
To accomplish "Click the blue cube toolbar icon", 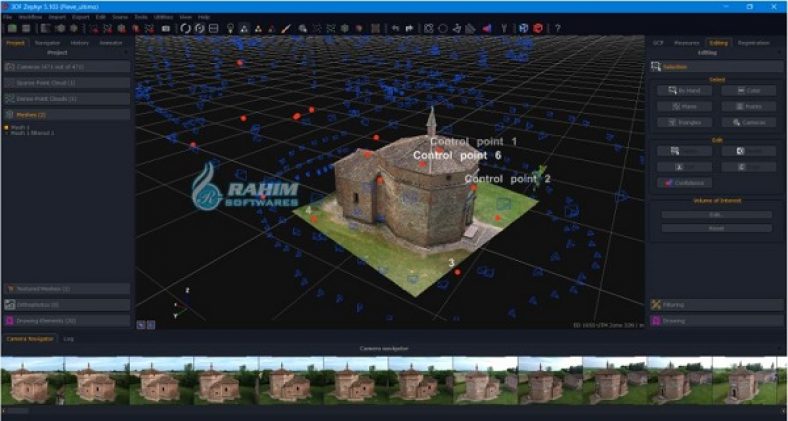I will click(522, 28).
